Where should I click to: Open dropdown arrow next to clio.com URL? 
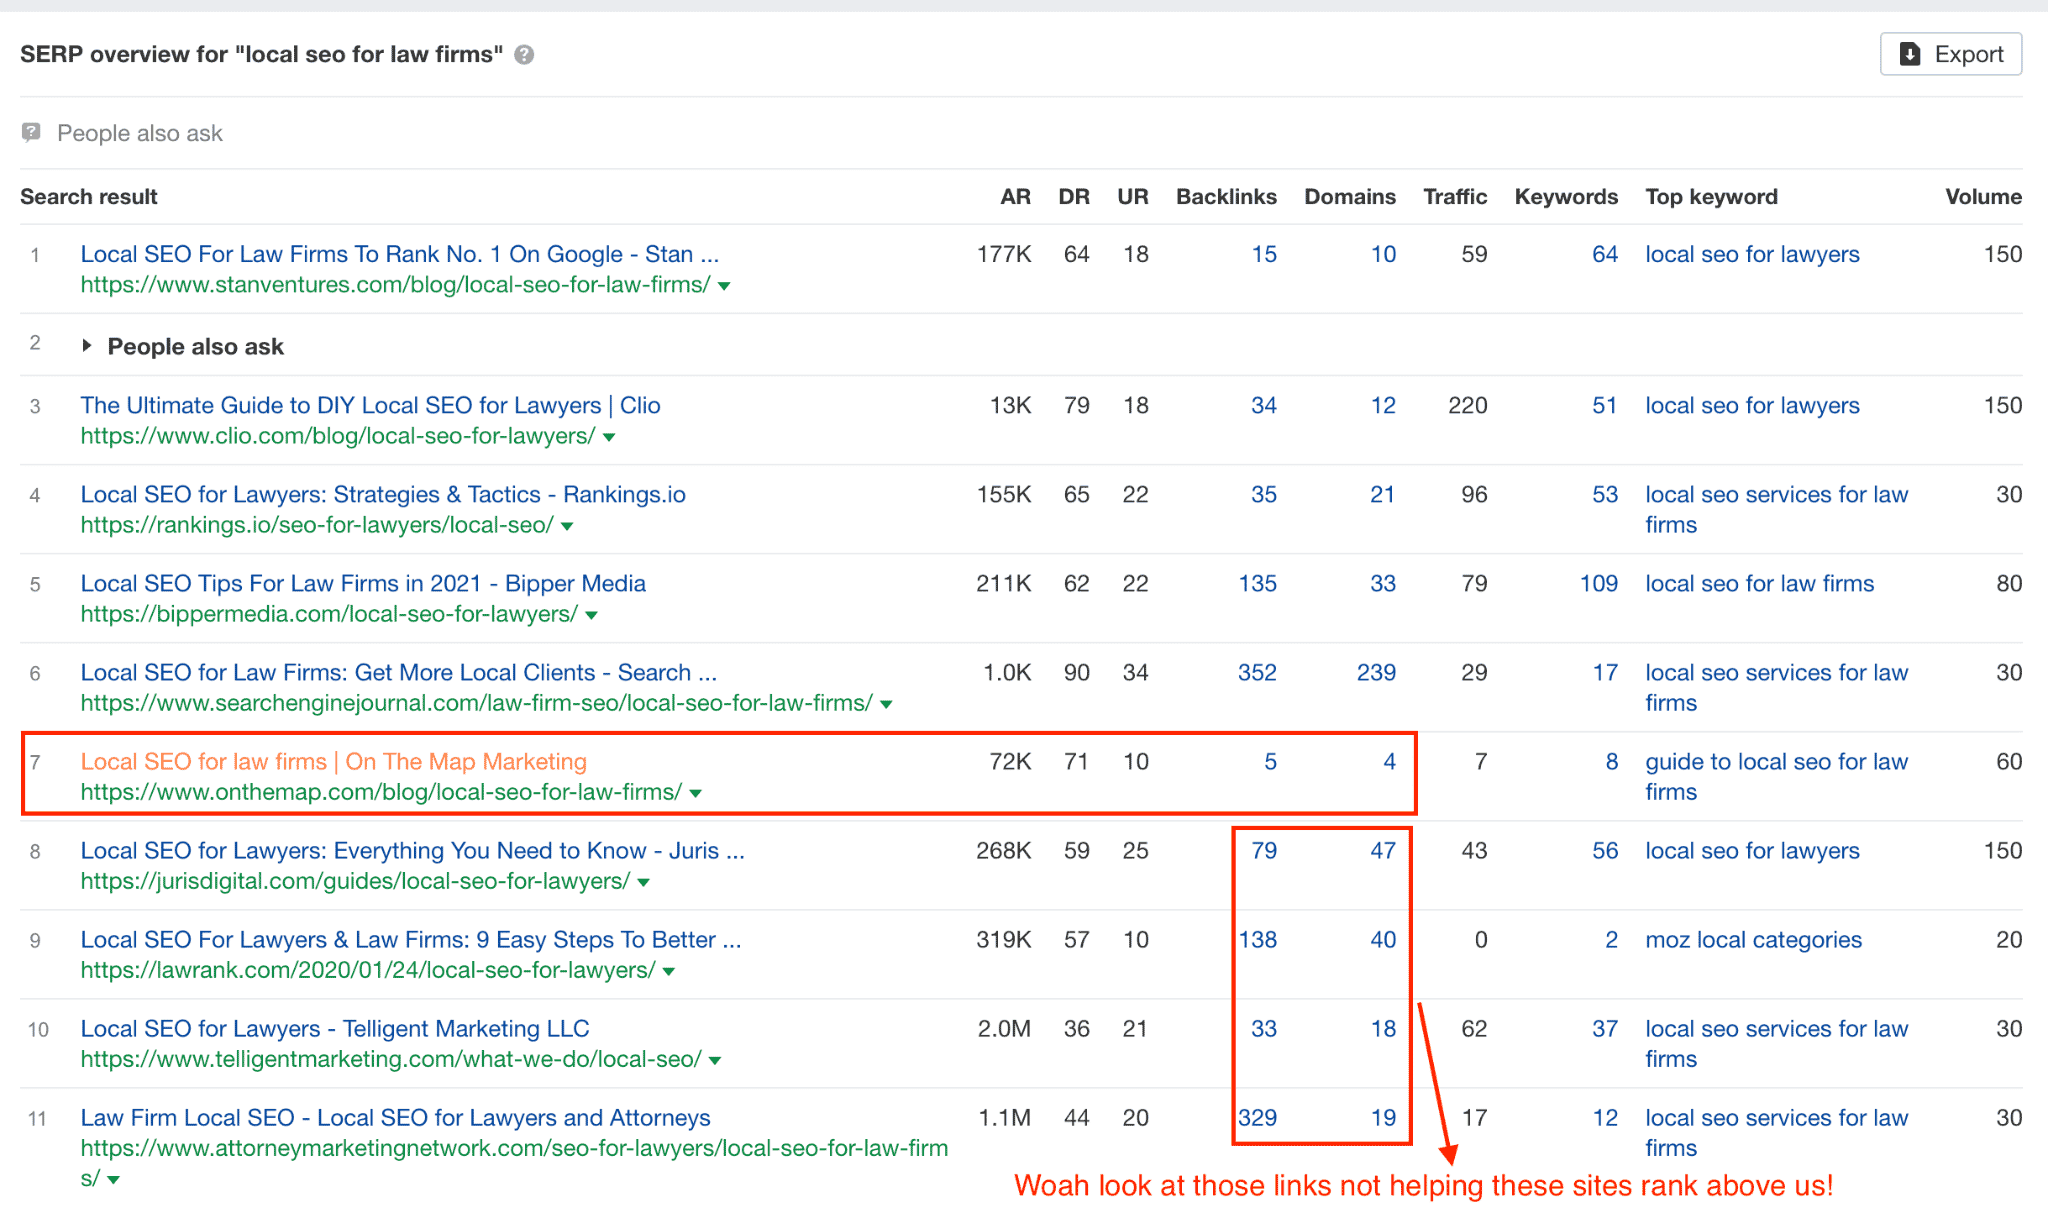click(609, 437)
